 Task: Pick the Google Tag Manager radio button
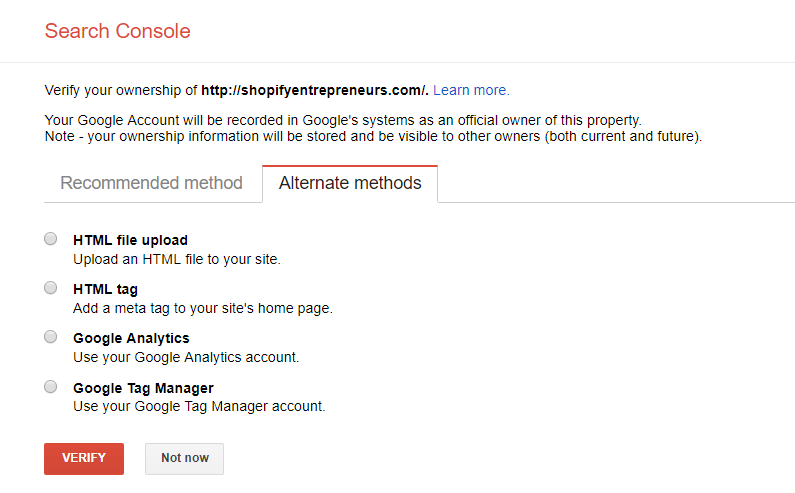coord(51,387)
